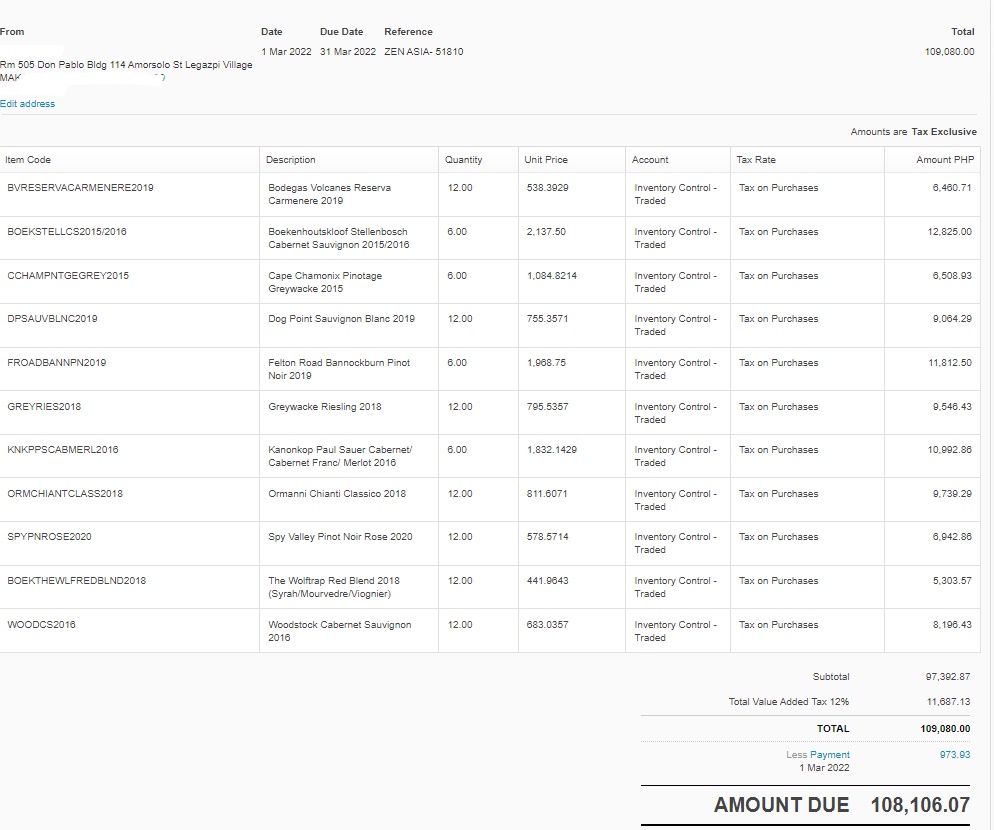Screen dimensions: 994x830
Task: Click description Woodstock Cabernet Sauvignon 2016
Action: [340, 631]
